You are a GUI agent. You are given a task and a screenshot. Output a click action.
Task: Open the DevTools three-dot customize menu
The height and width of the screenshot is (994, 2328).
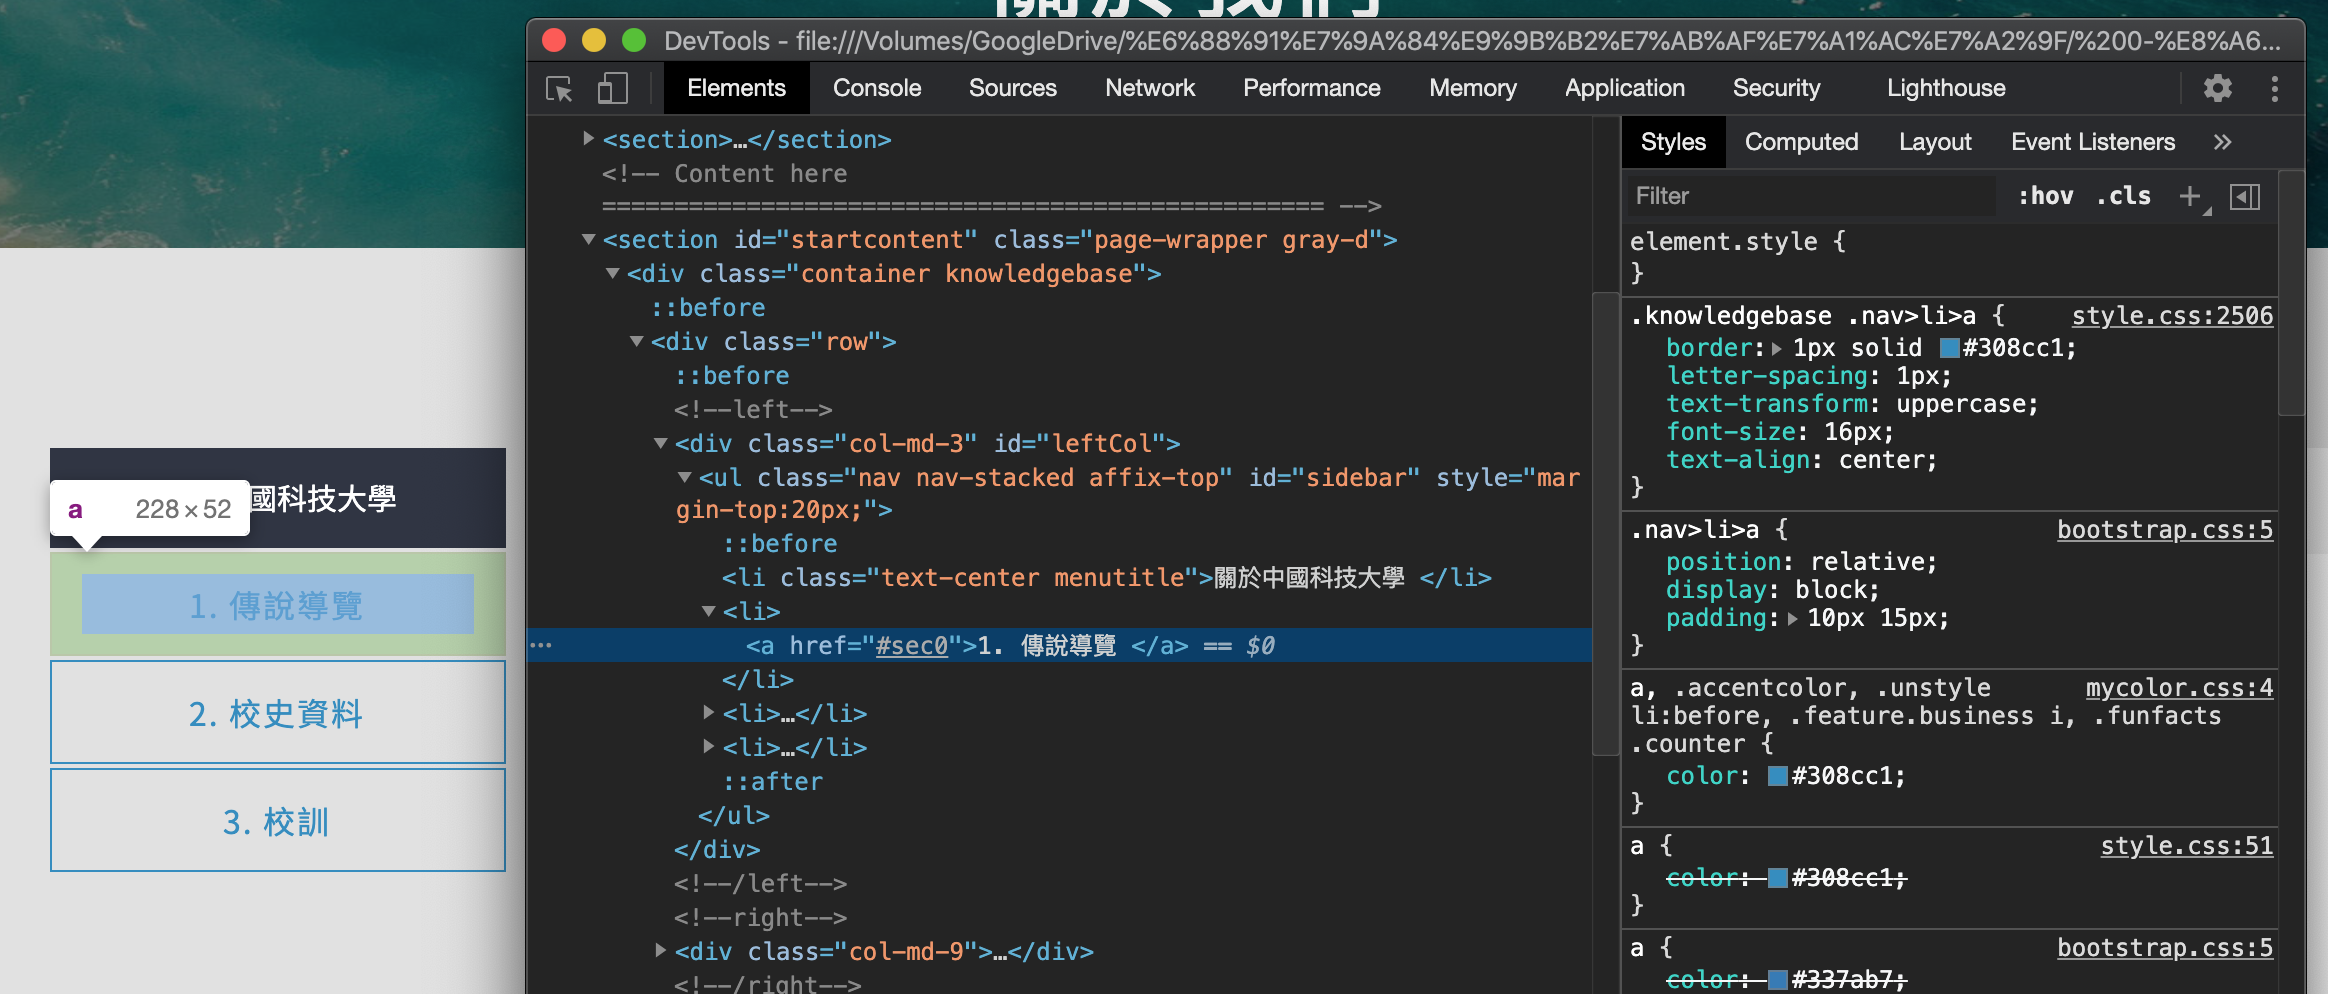click(x=2274, y=89)
